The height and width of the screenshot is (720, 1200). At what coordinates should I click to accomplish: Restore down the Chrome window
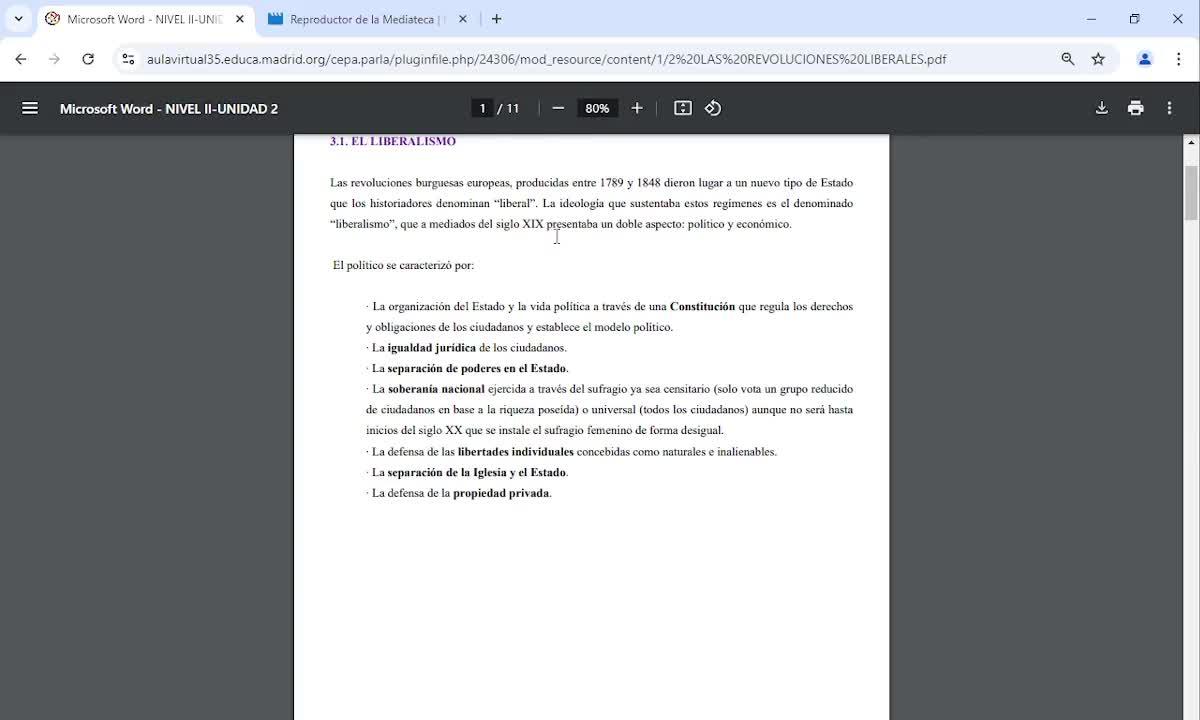pyautogui.click(x=1134, y=19)
